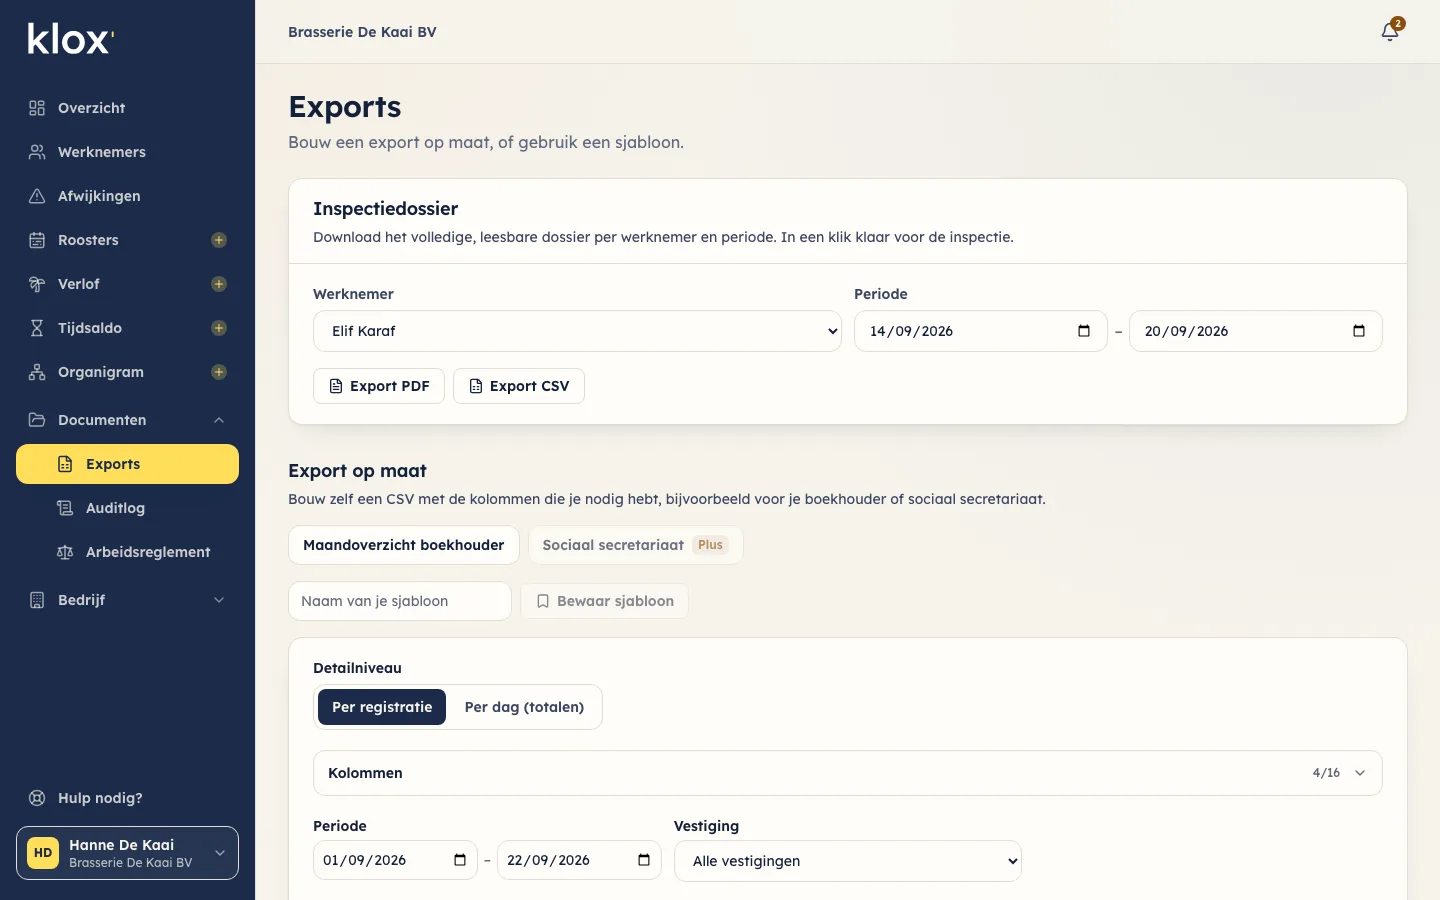The image size is (1440, 900).
Task: Open the notifications bell
Action: pyautogui.click(x=1390, y=31)
